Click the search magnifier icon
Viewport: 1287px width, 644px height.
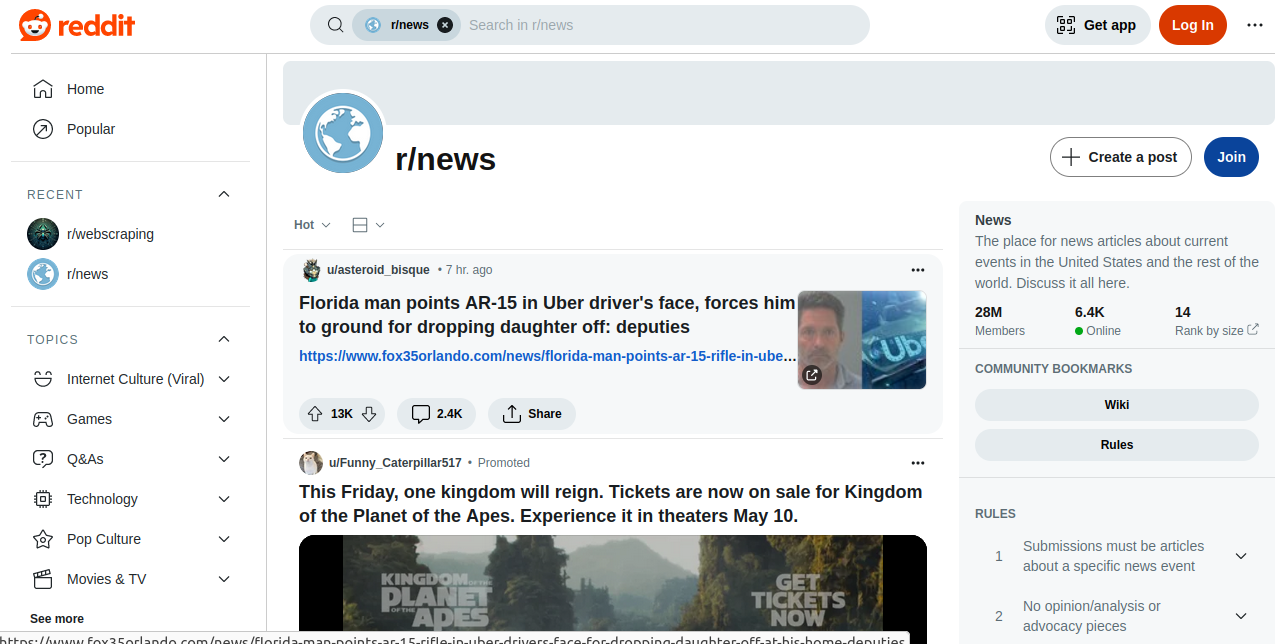click(336, 25)
